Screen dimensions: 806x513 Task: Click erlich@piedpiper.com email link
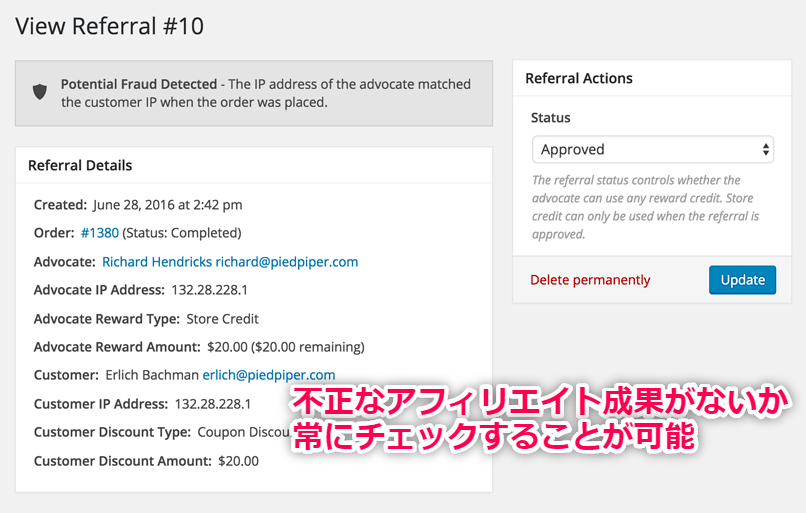(269, 375)
